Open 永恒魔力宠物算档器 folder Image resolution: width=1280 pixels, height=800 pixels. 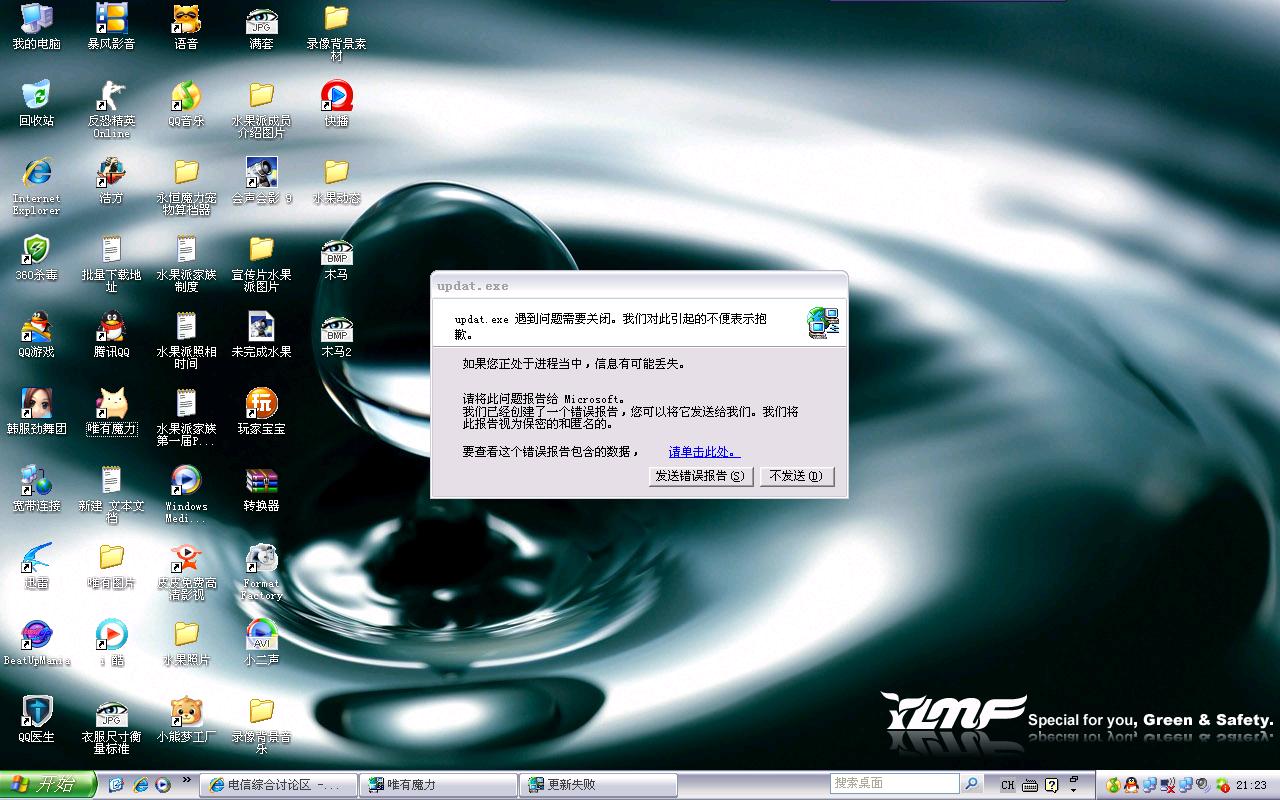click(186, 187)
